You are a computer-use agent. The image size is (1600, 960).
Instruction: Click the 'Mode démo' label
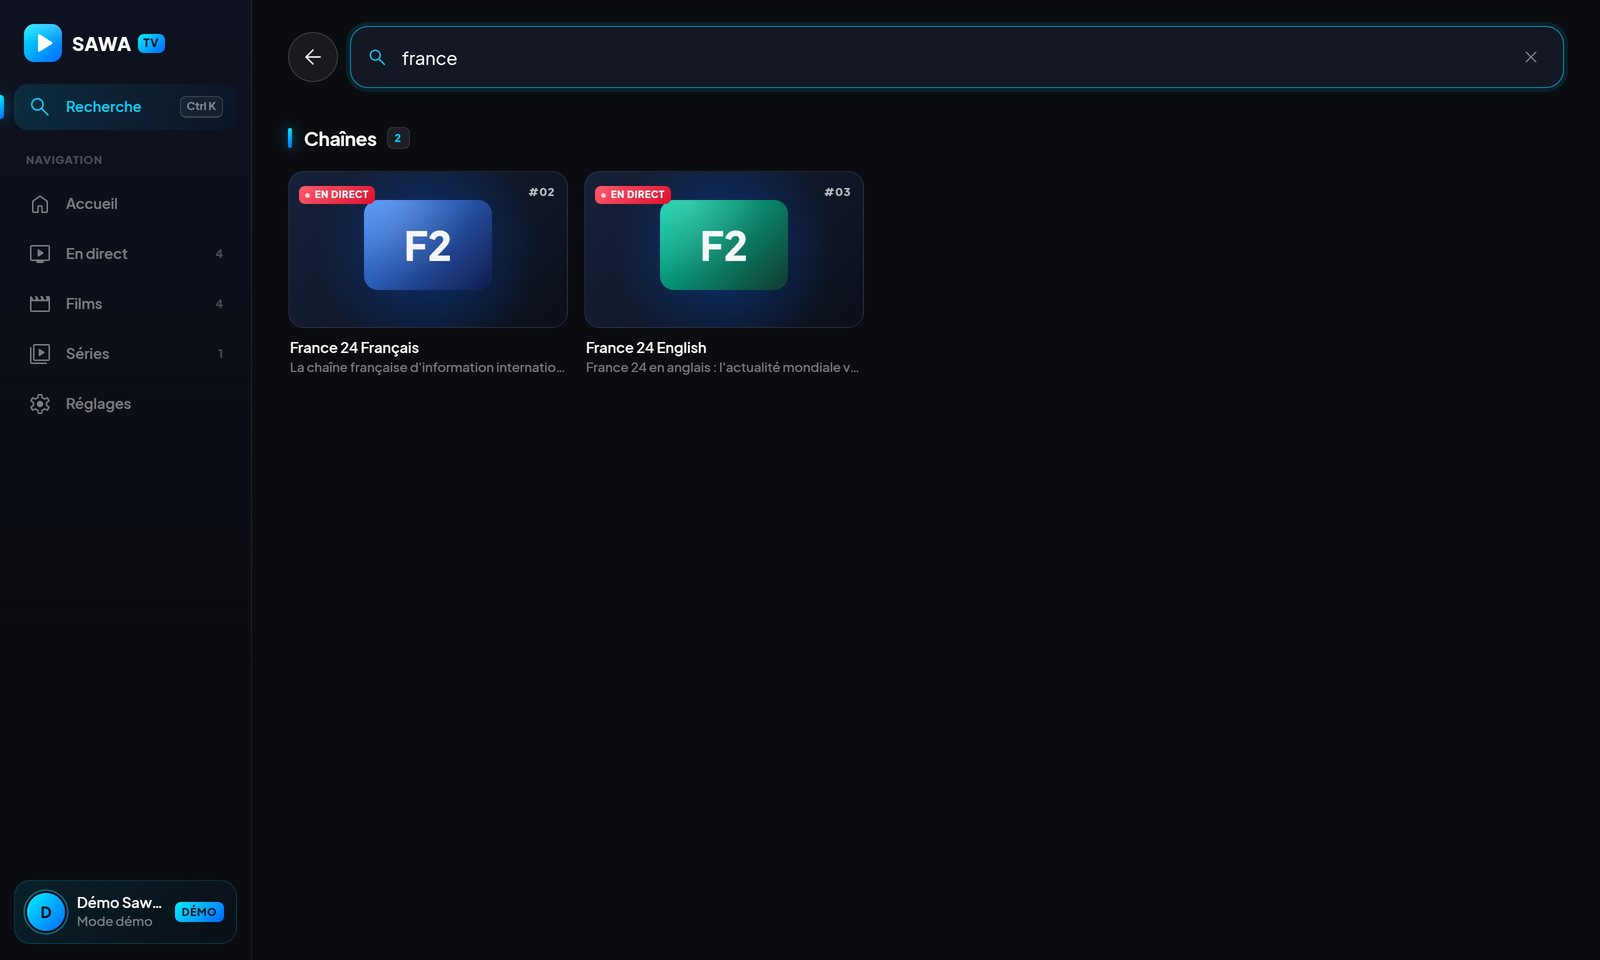pos(115,922)
